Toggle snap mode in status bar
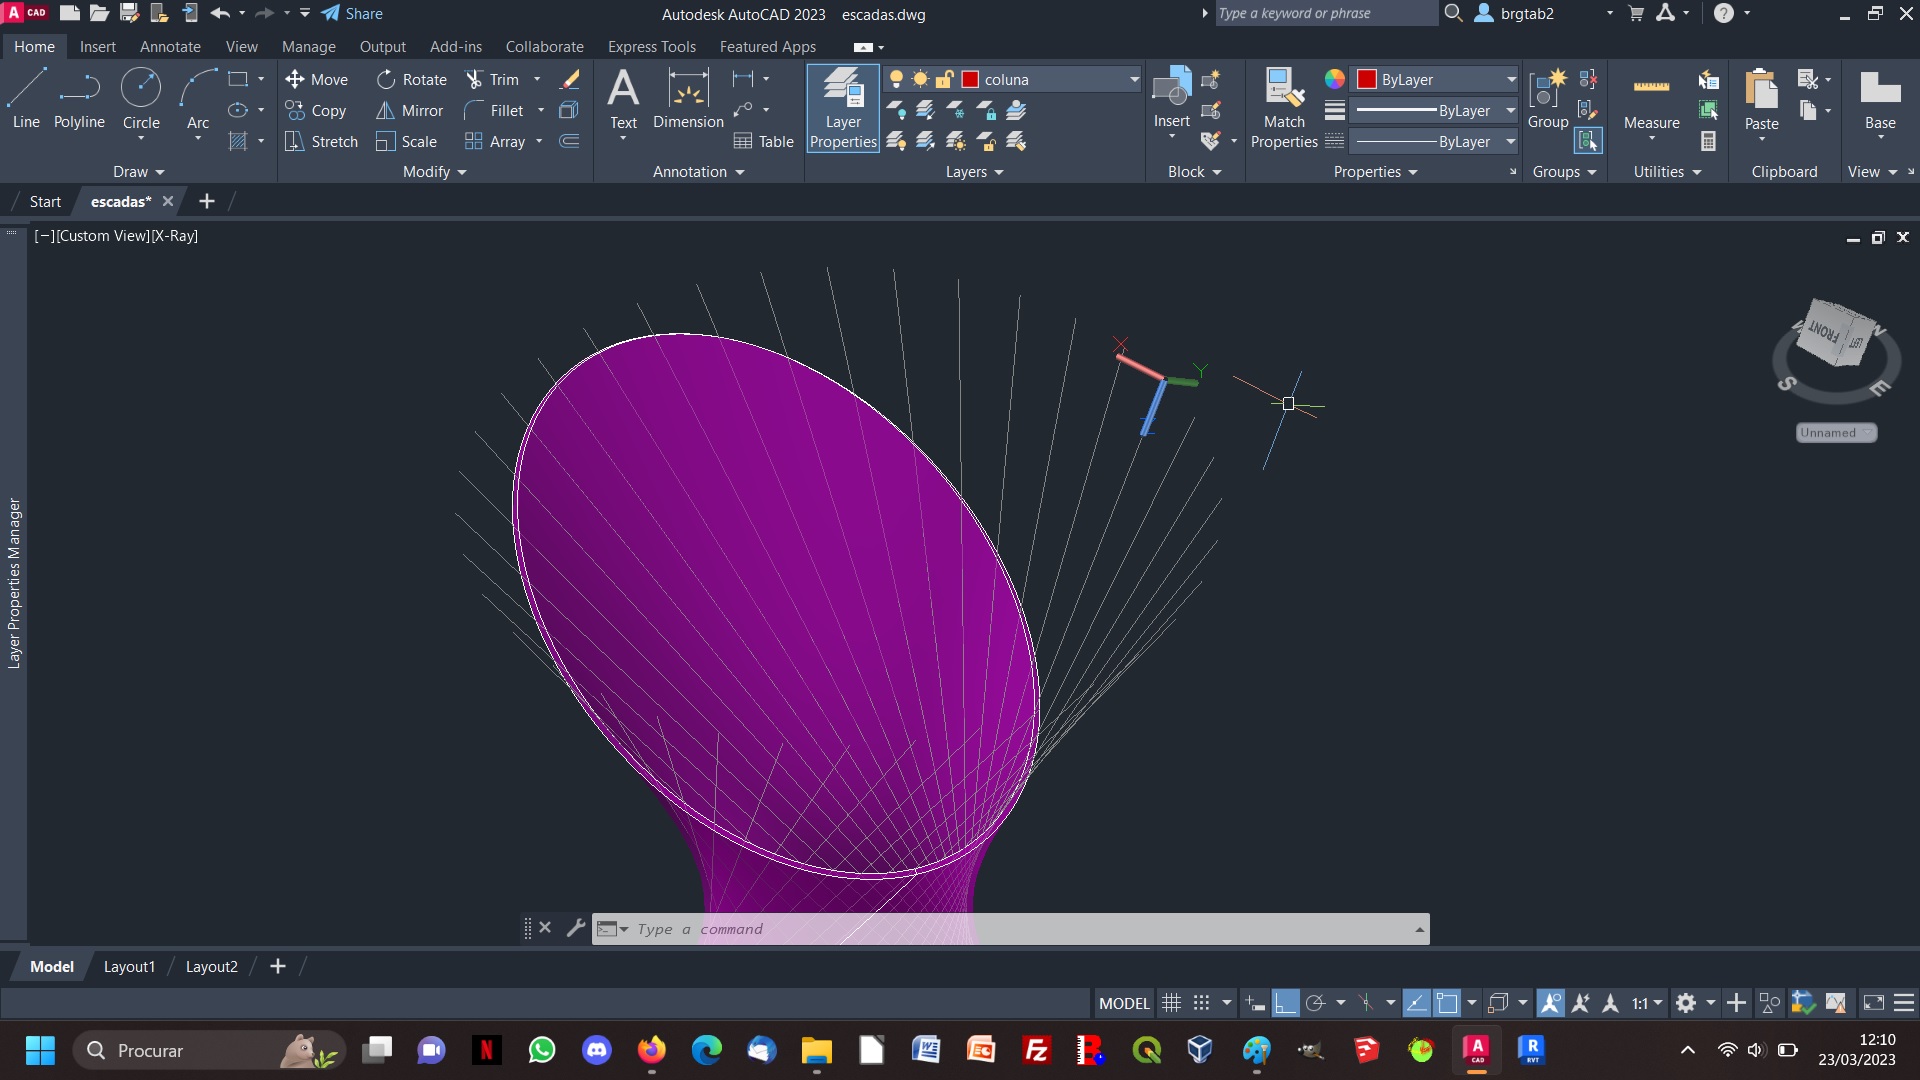 [x=1202, y=1003]
